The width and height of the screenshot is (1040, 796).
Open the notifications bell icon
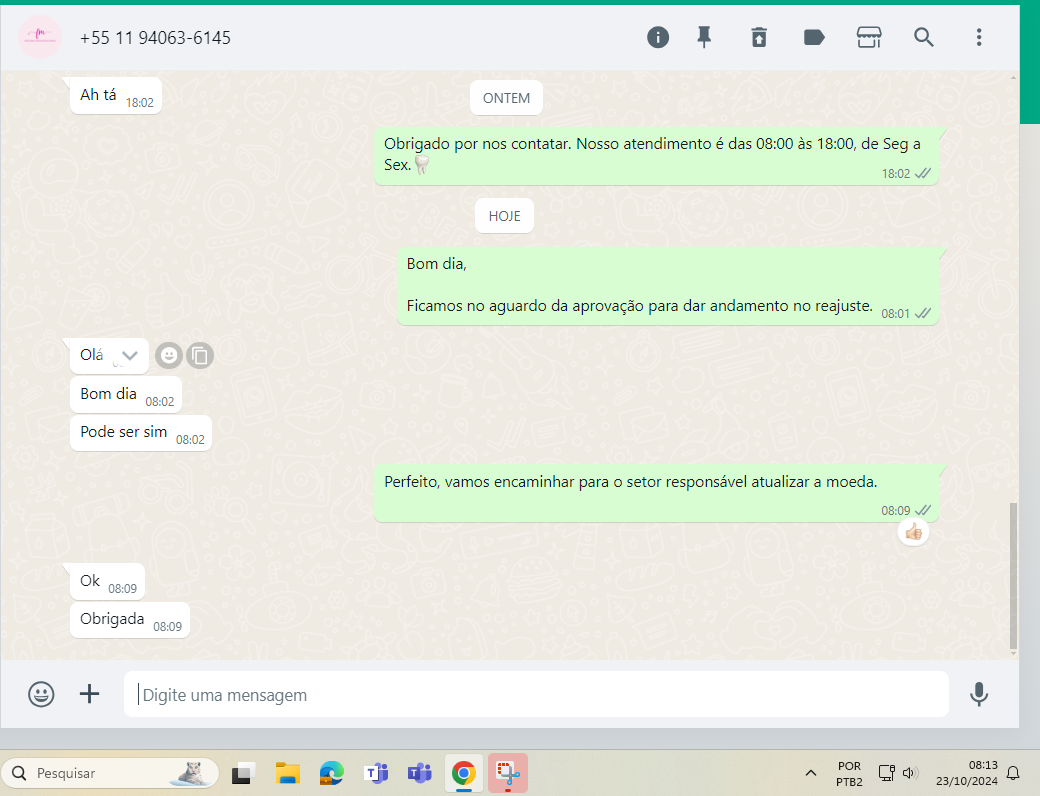[x=1013, y=773]
